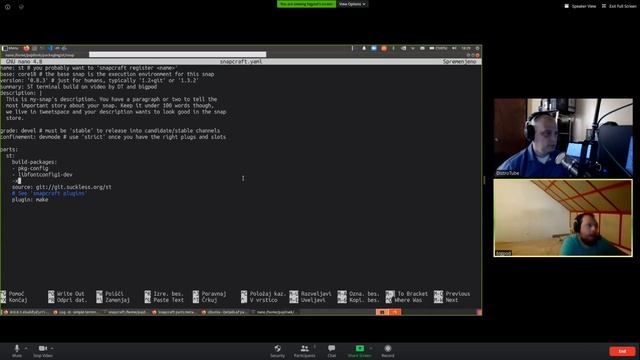
Task: Open share options arrow beside Share Screen
Action: pyautogui.click(x=371, y=348)
